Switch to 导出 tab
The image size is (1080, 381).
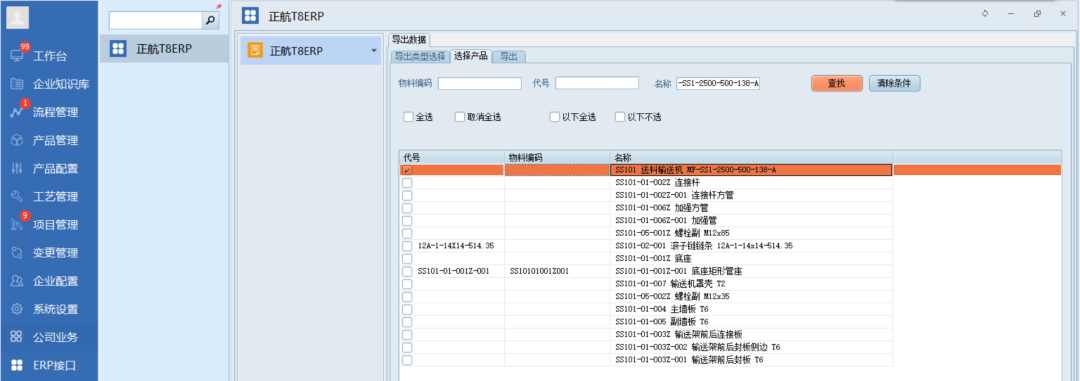(x=509, y=56)
